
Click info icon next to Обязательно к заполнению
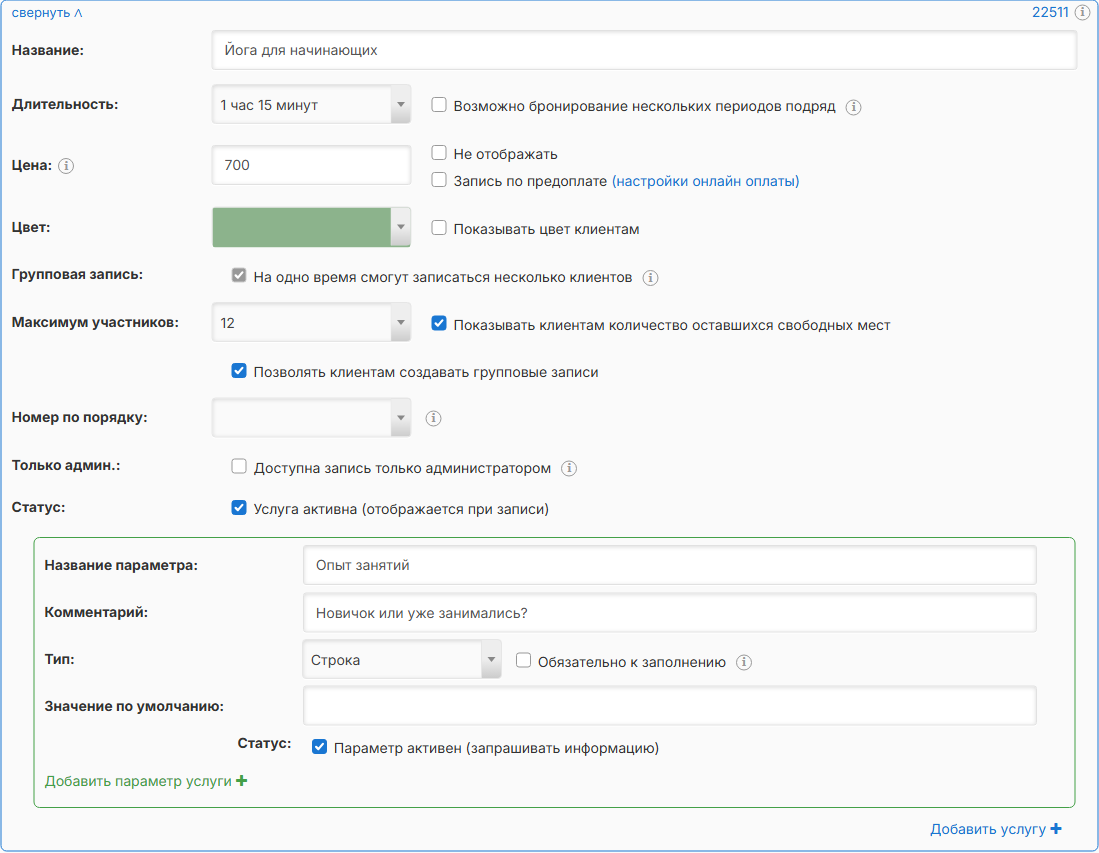pyautogui.click(x=744, y=662)
